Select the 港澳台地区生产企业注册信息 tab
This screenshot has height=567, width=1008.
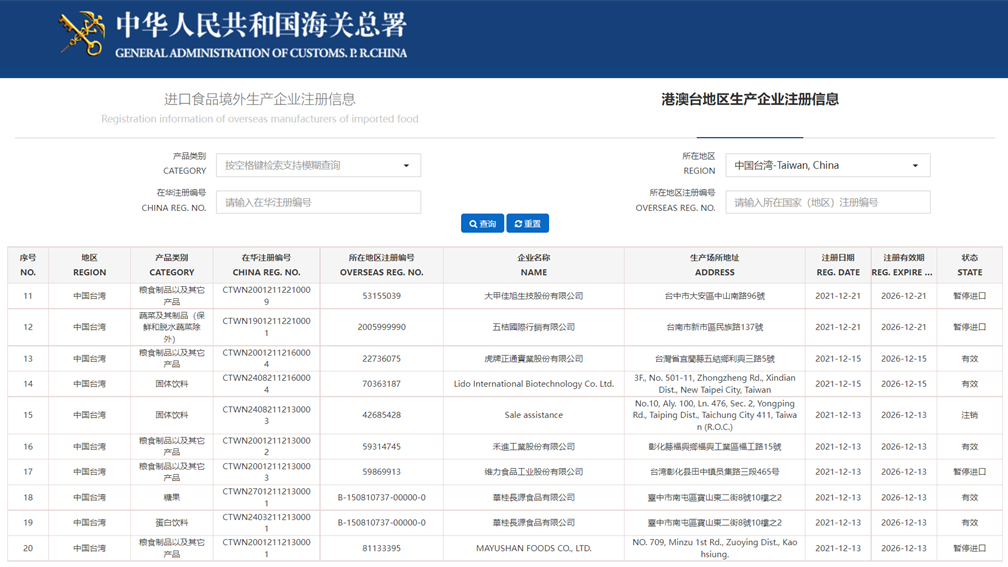[x=749, y=100]
